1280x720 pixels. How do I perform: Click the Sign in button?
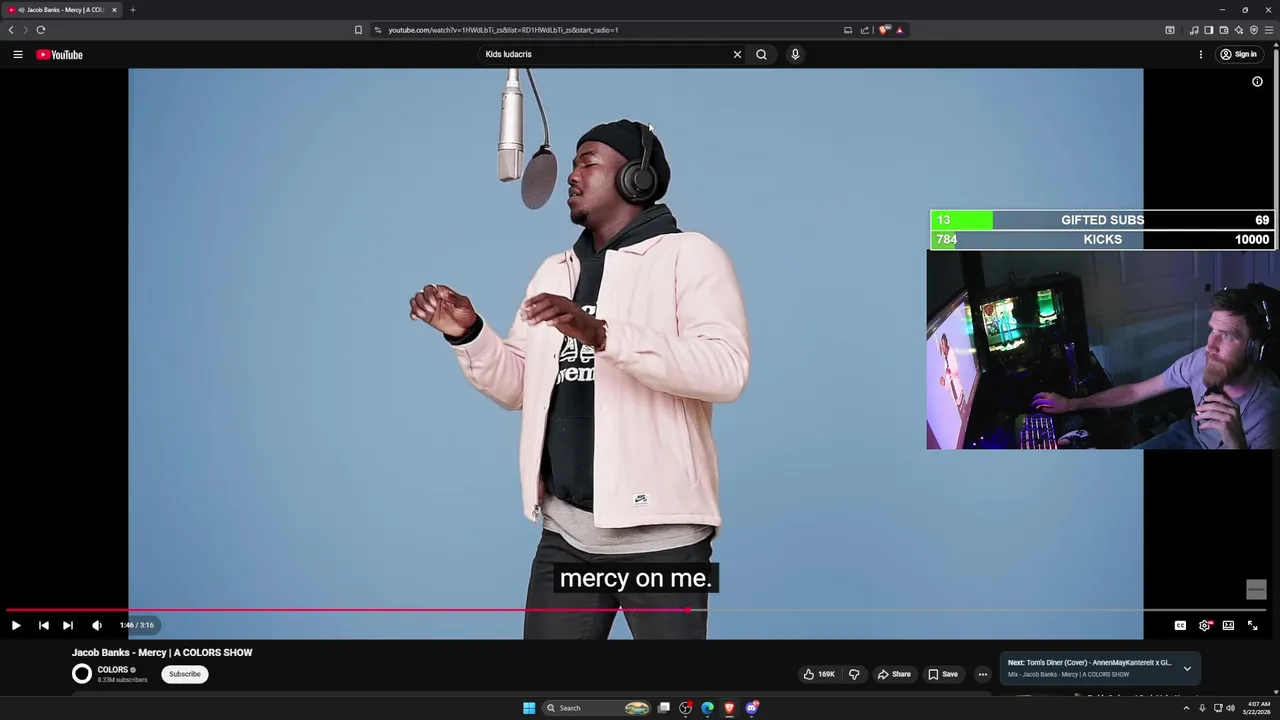[1238, 55]
